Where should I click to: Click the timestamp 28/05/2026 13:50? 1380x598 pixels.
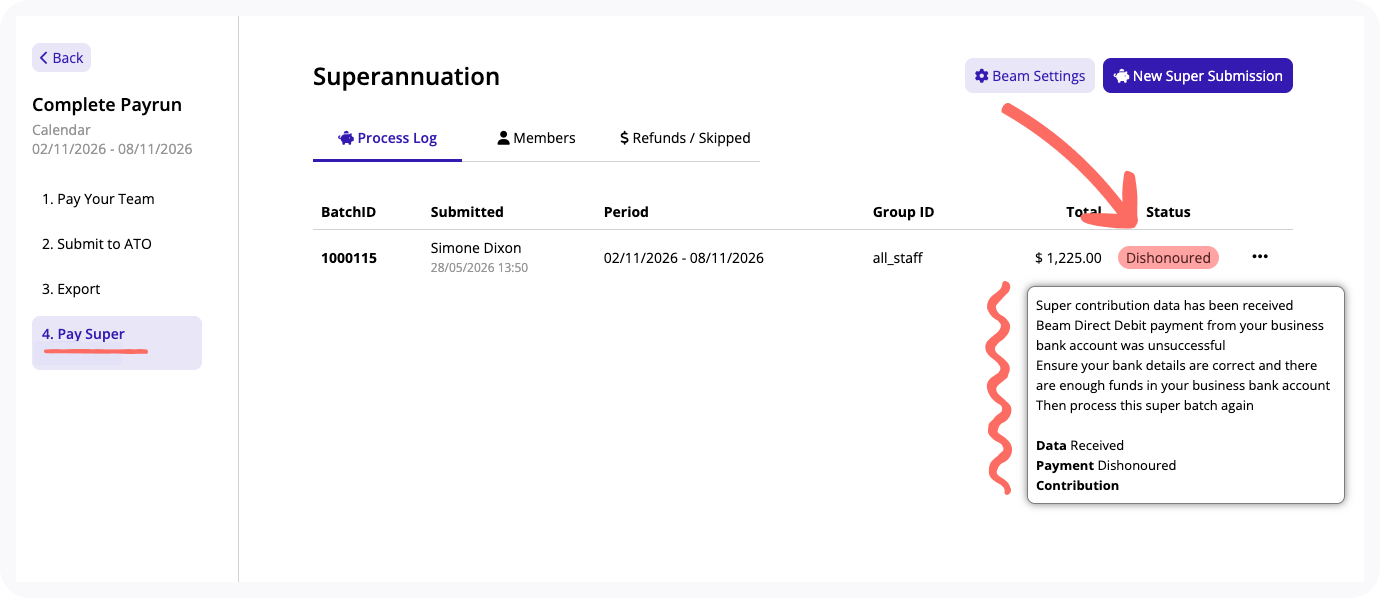479,268
